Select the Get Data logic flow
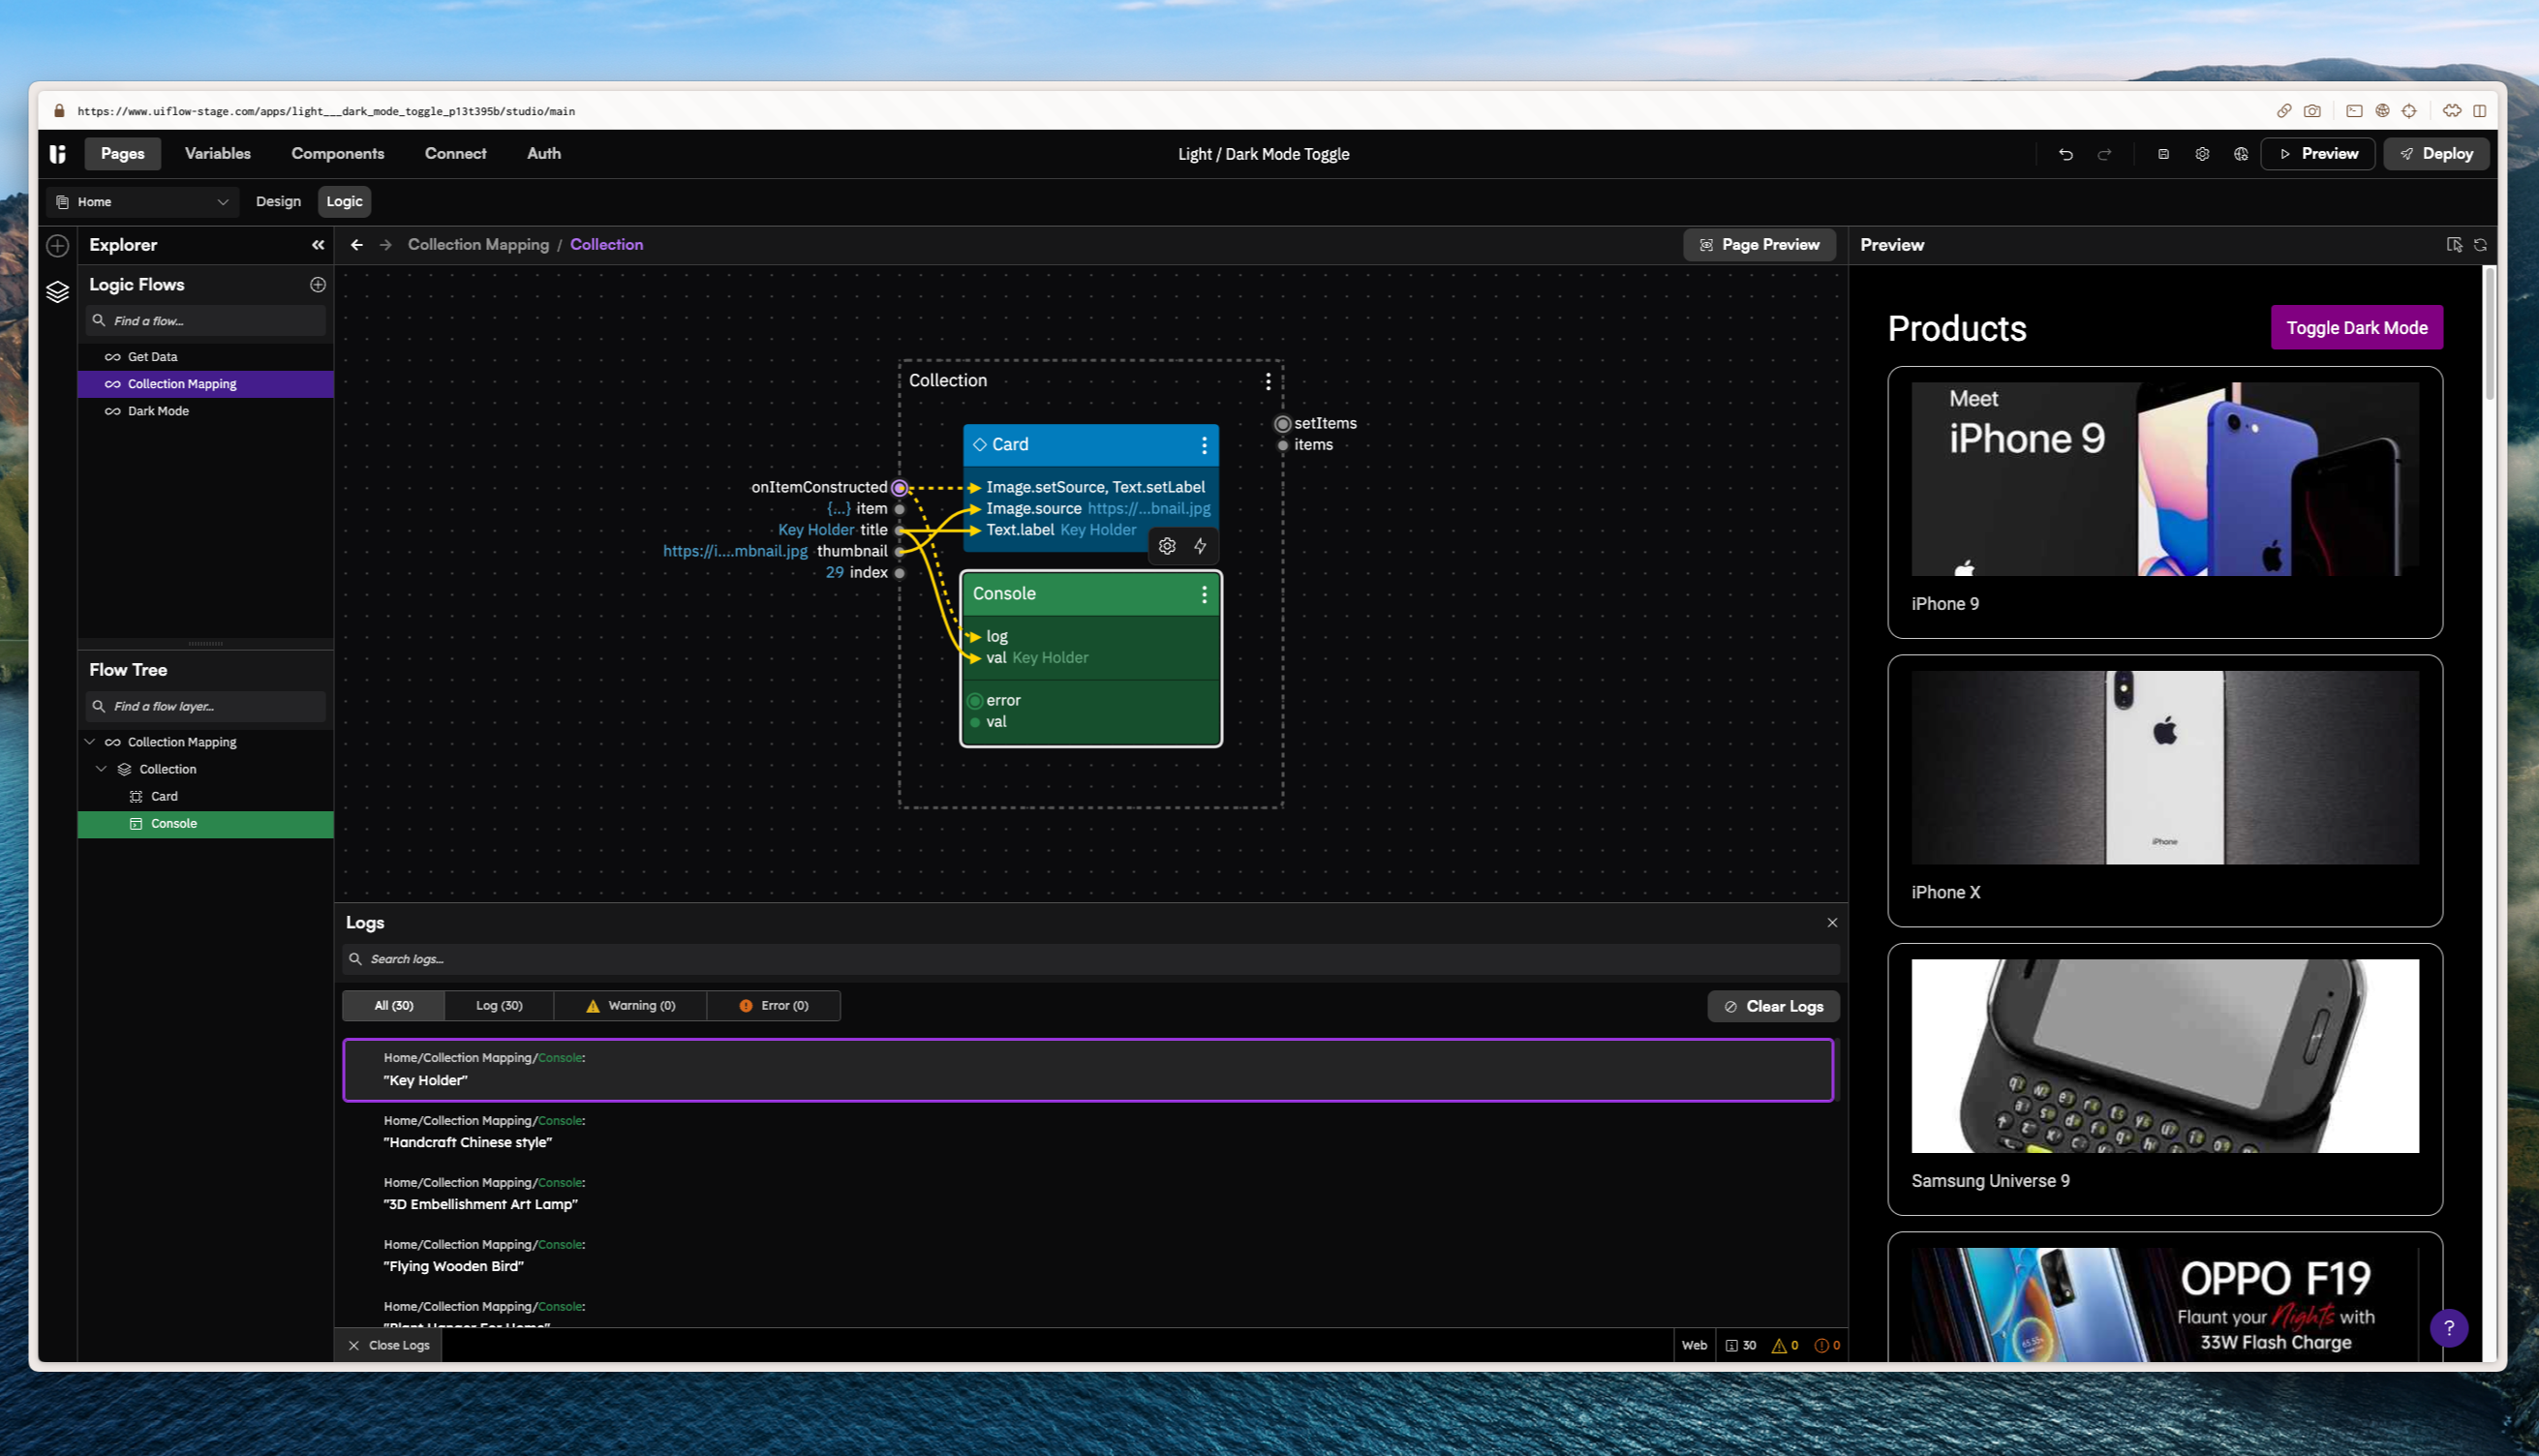 (205, 357)
